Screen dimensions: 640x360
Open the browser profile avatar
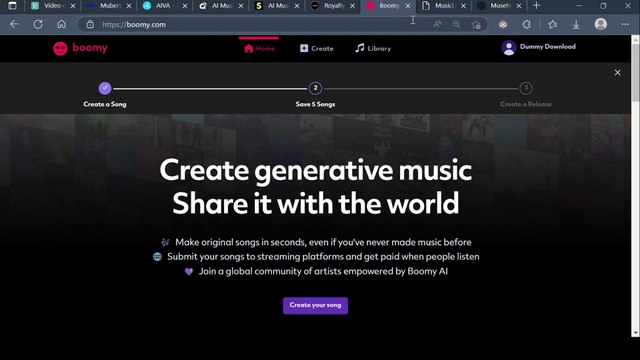click(x=600, y=24)
